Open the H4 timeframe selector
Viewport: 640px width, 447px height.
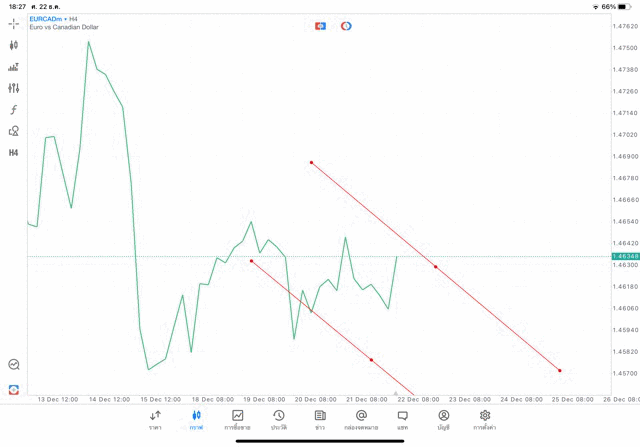pos(14,153)
